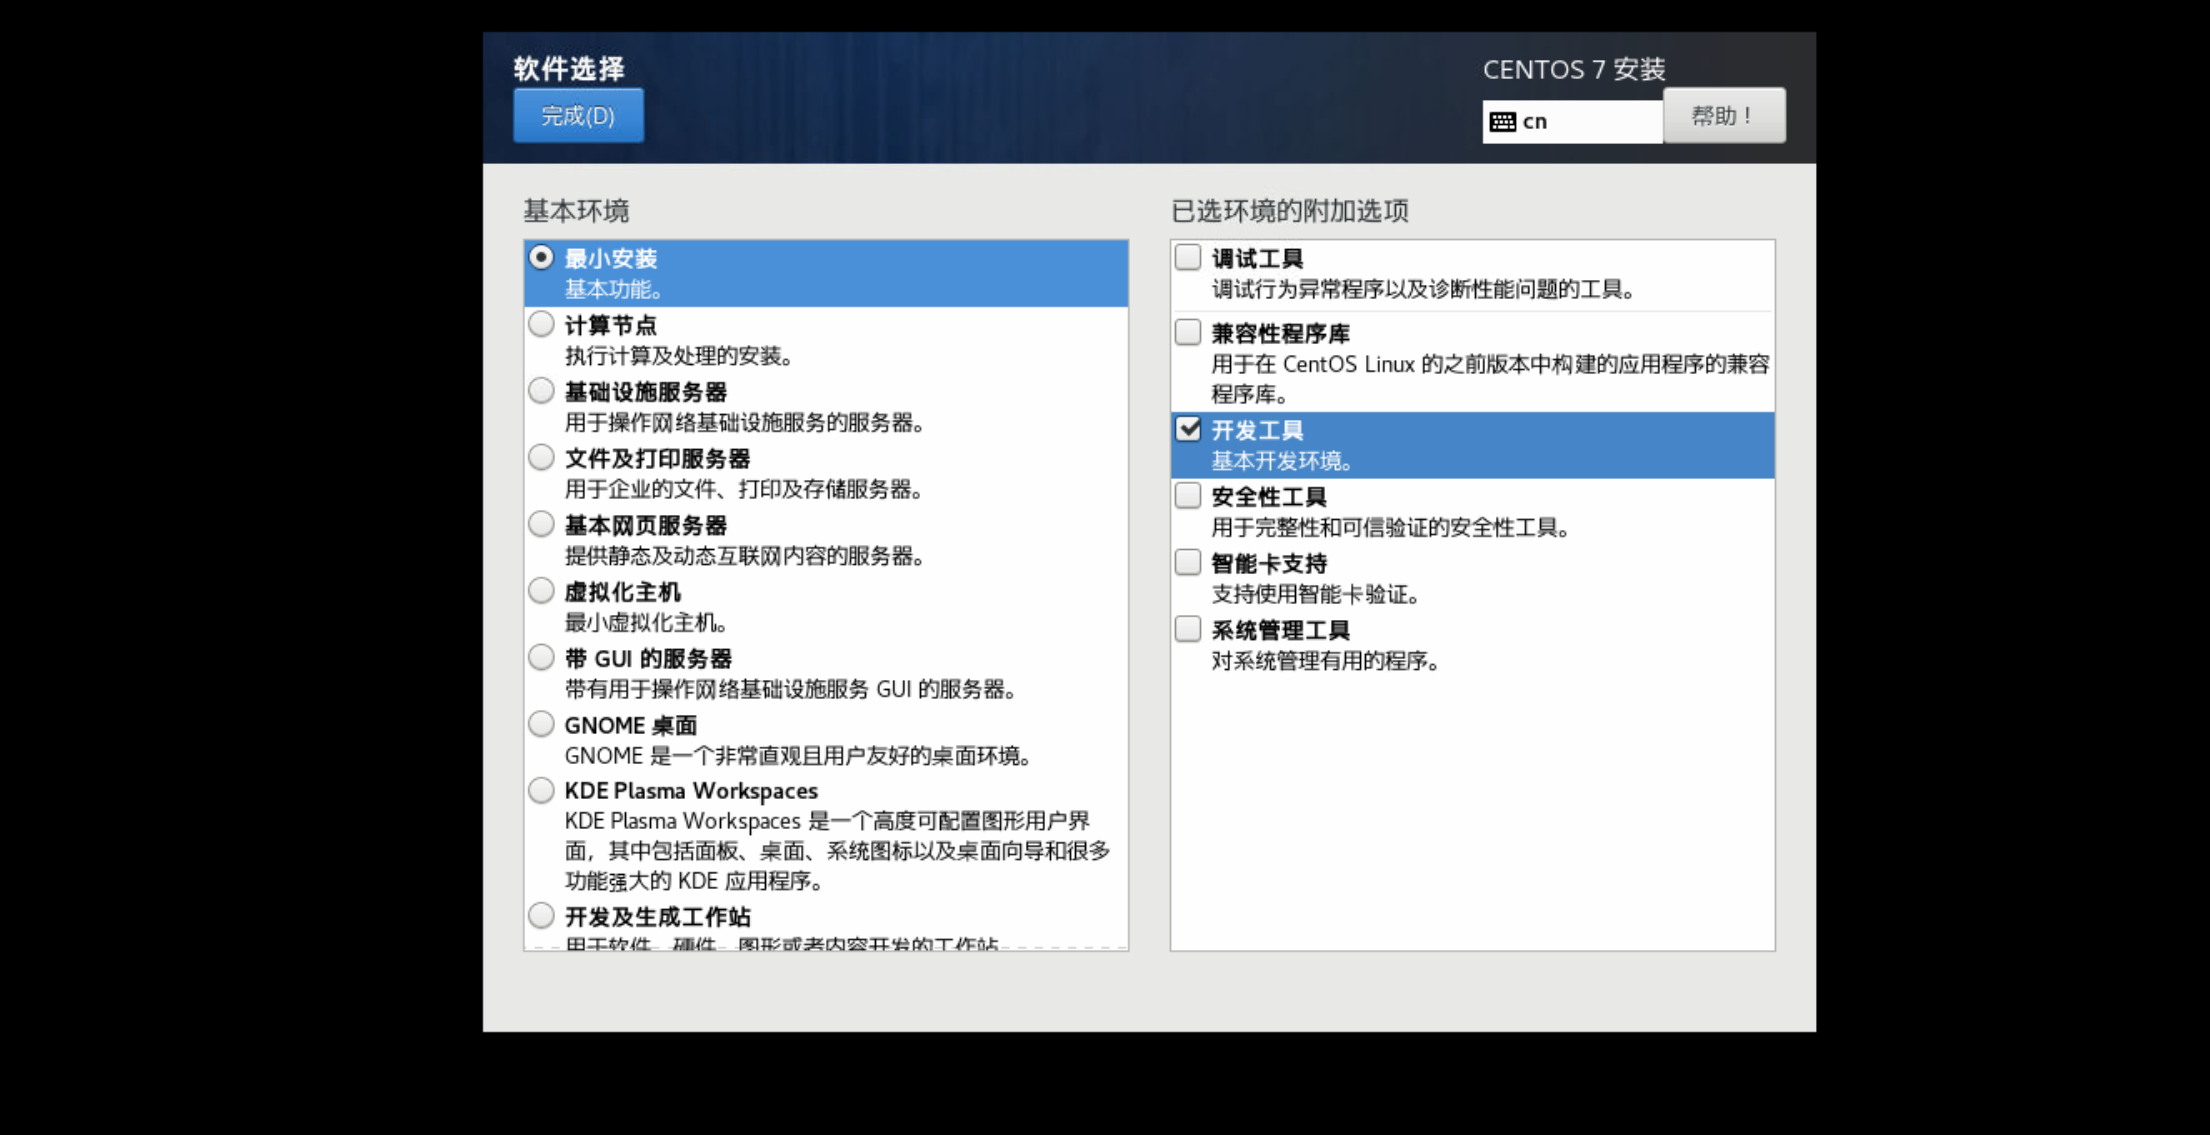Click text 对系统管理有用的程序。
Screen dimensions: 2210x1135
point(1326,661)
